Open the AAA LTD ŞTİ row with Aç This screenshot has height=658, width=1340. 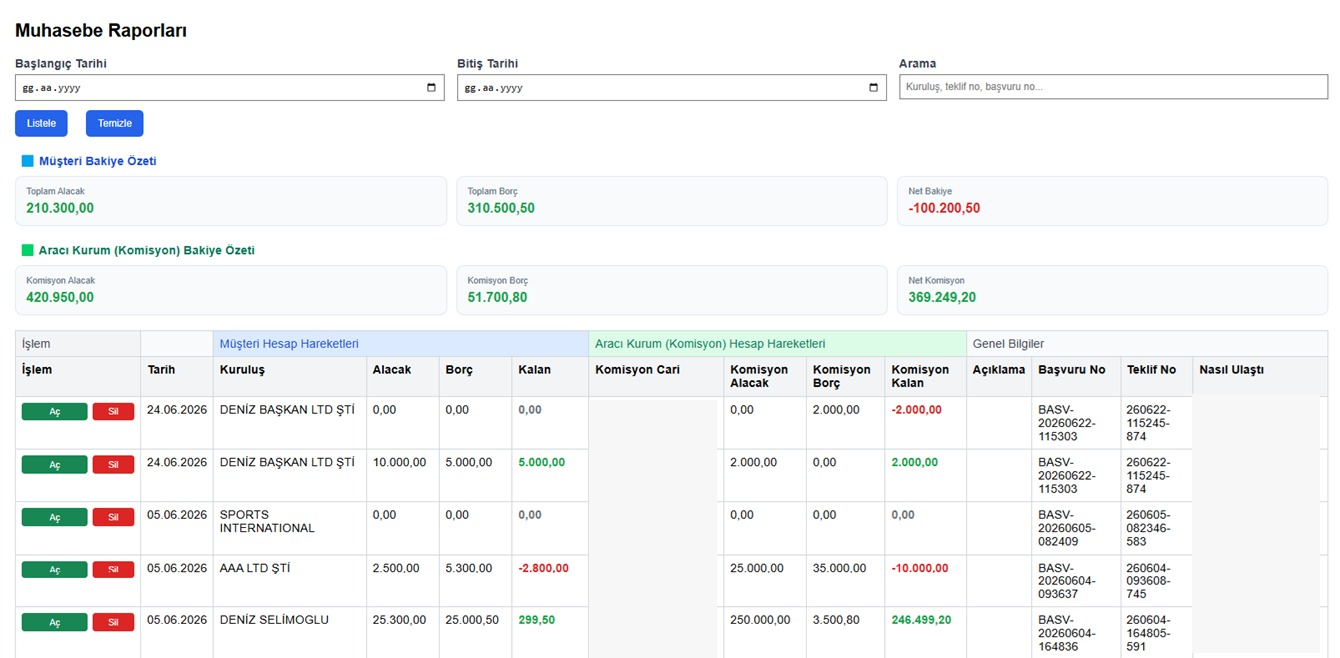[54, 570]
